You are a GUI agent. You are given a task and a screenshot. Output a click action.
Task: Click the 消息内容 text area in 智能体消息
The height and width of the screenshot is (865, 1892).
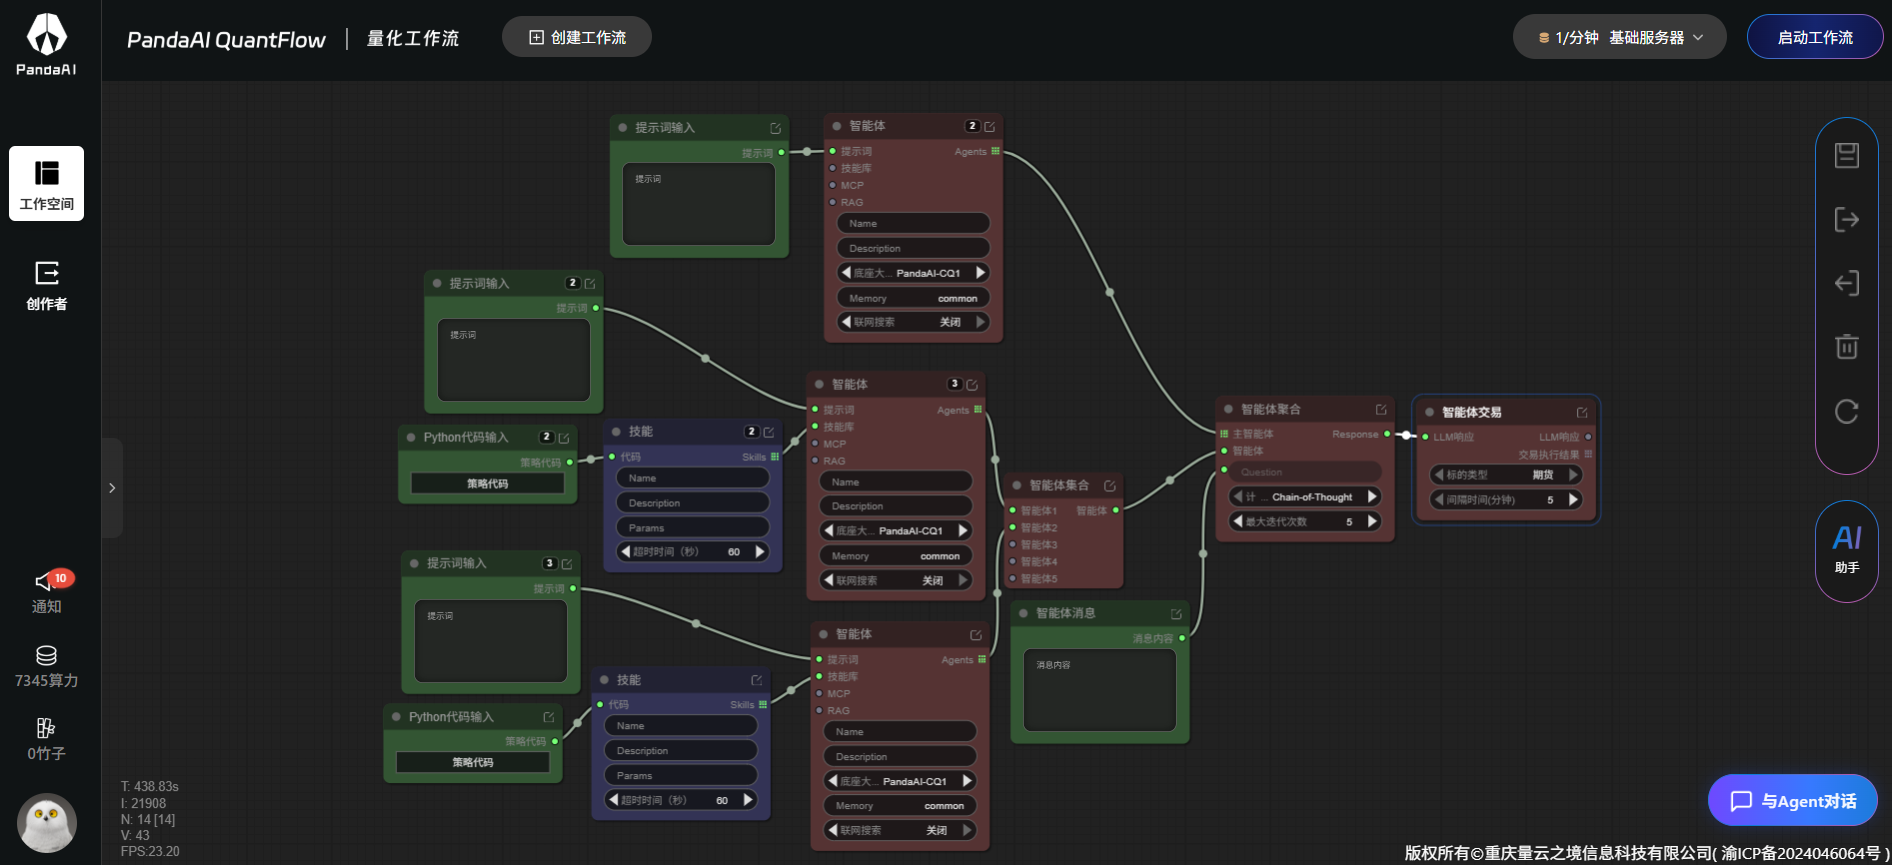click(1100, 690)
